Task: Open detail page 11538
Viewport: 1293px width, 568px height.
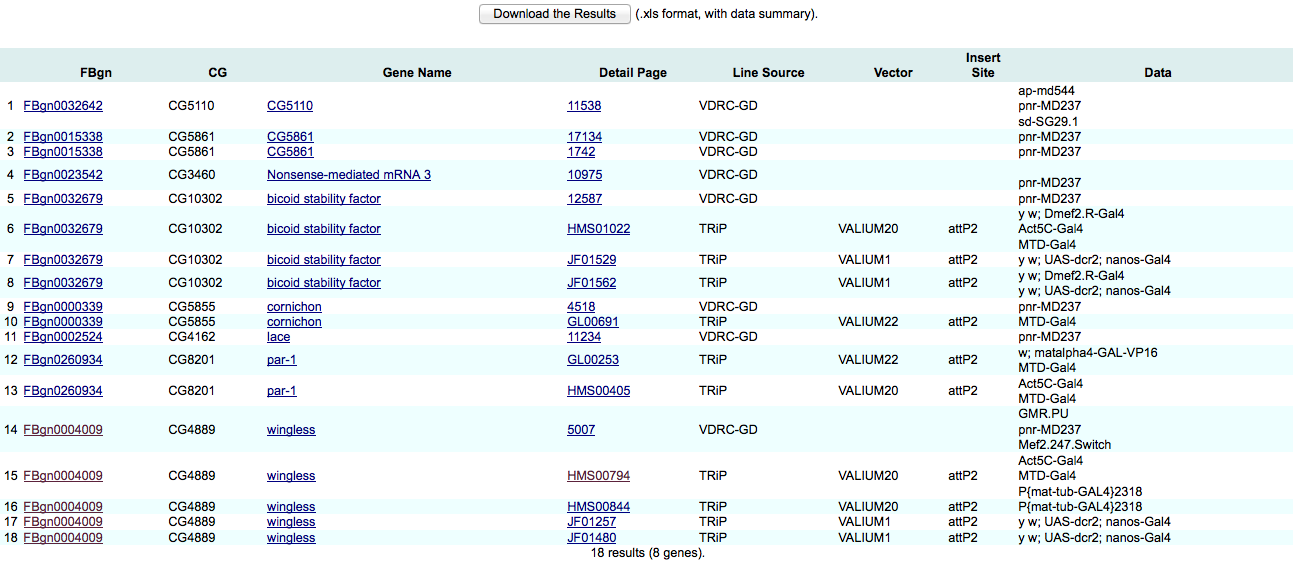Action: pos(584,106)
